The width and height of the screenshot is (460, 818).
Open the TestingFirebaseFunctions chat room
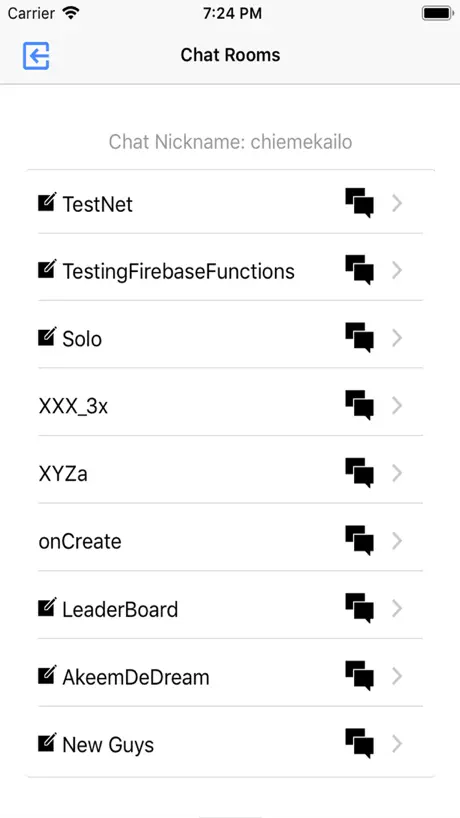pyautogui.click(x=230, y=271)
